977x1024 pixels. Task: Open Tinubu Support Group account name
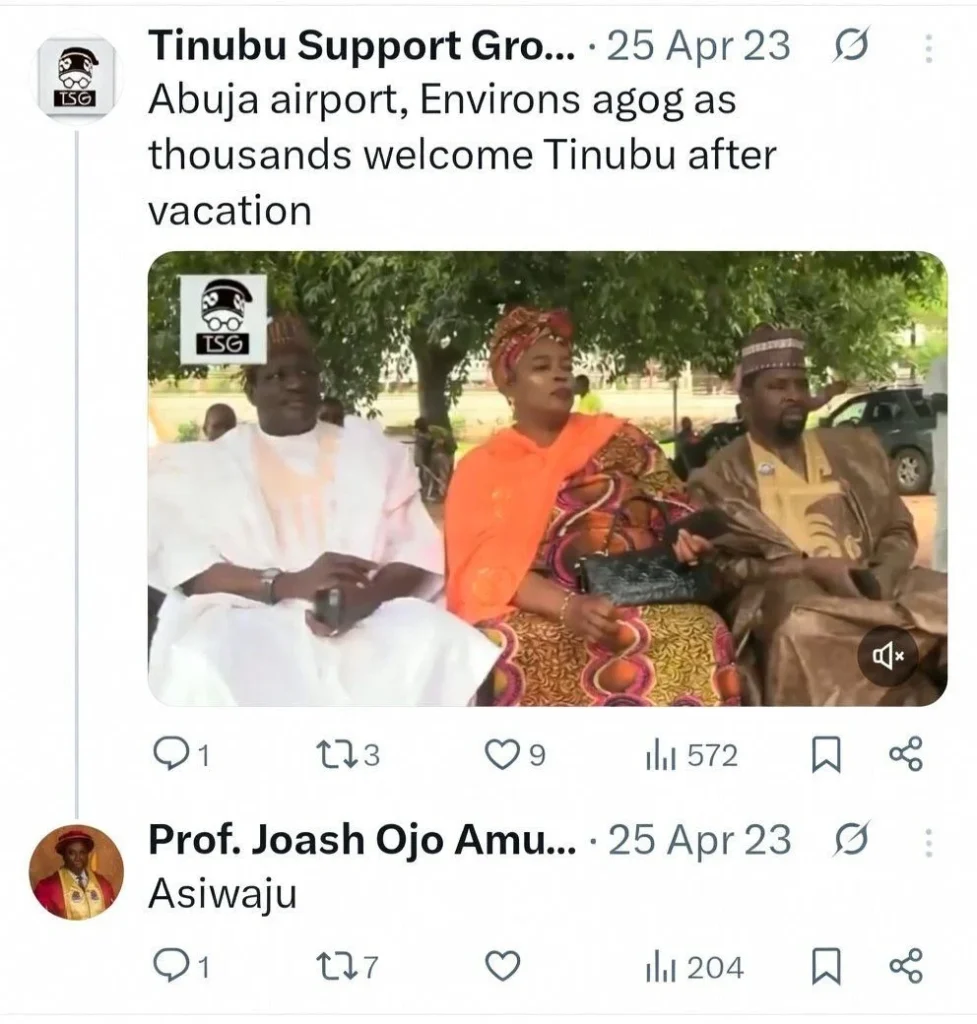point(362,46)
